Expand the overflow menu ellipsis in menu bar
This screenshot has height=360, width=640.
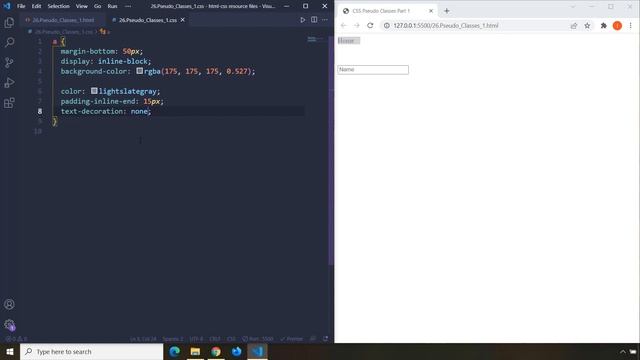point(128,6)
